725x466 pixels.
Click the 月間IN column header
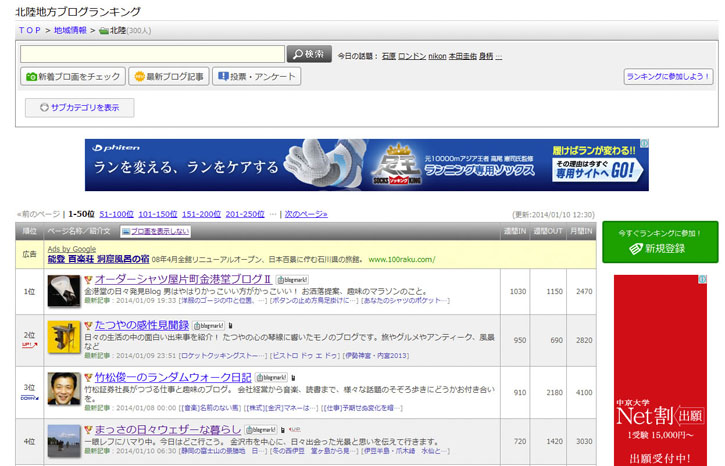[x=581, y=231]
